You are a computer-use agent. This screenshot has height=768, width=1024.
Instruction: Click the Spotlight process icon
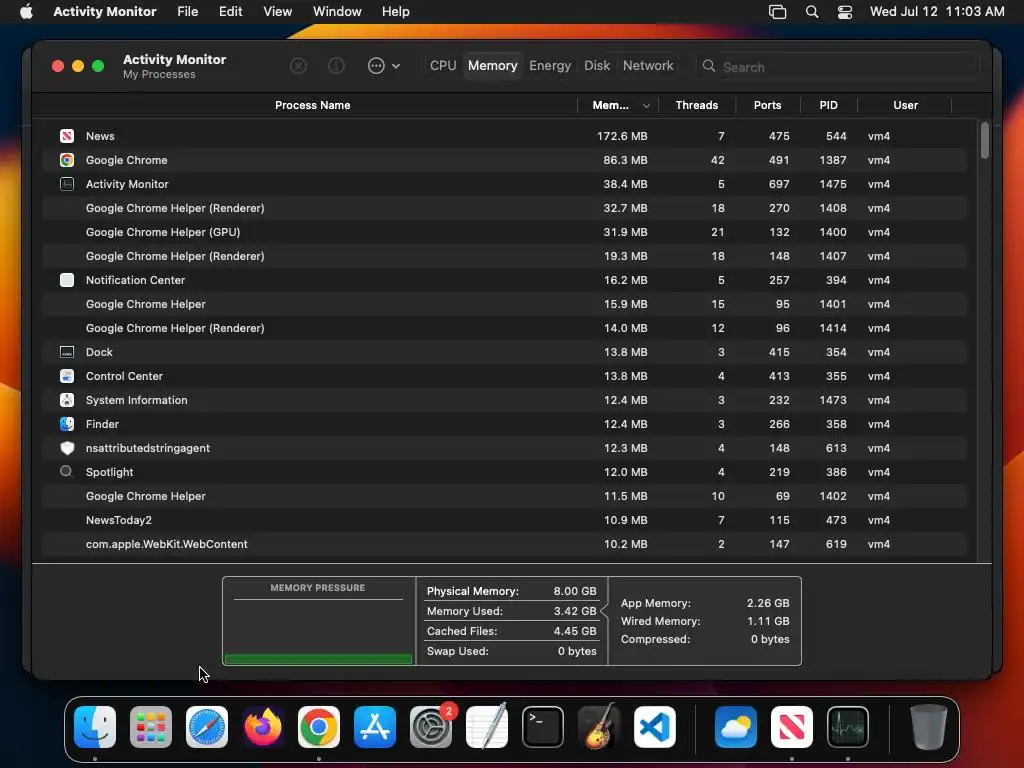pyautogui.click(x=67, y=472)
